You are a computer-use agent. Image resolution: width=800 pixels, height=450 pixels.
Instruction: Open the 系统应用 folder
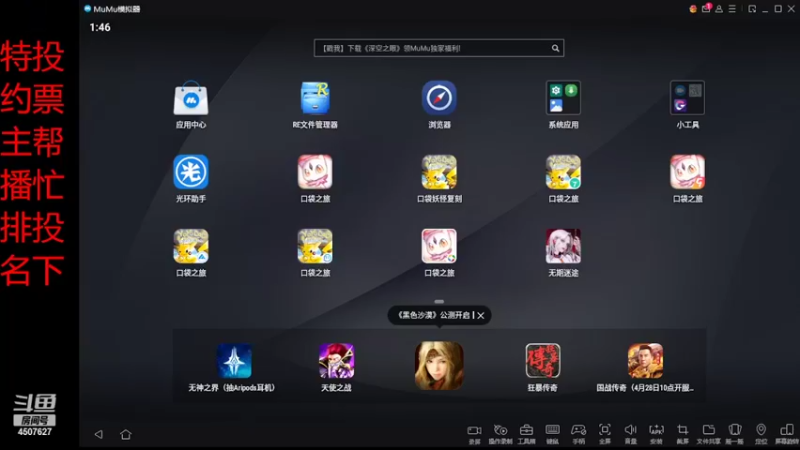click(x=563, y=98)
